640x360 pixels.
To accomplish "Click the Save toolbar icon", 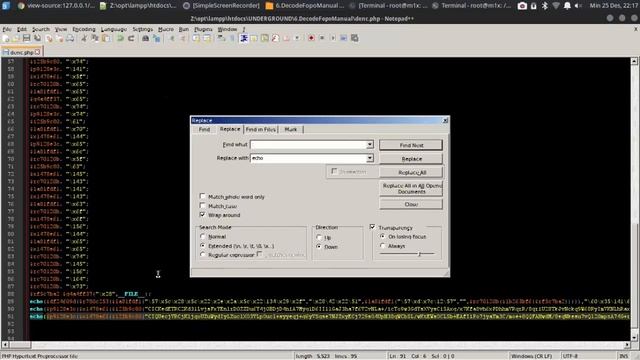I will pyautogui.click(x=27, y=38).
